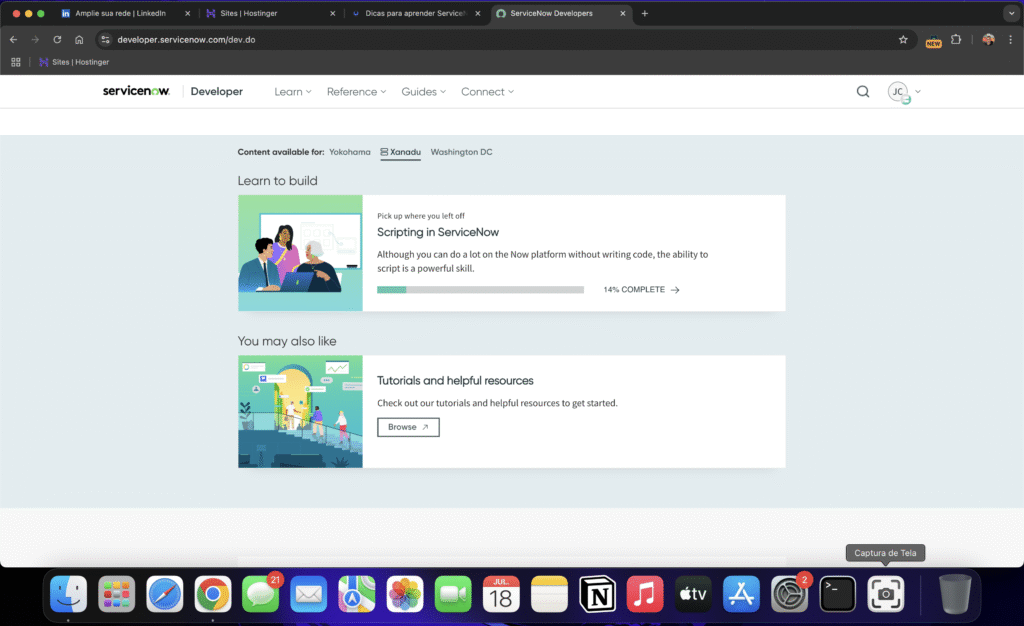This screenshot has width=1024, height=626.
Task: Switch to the LinkedIn browser tab
Action: coord(121,13)
